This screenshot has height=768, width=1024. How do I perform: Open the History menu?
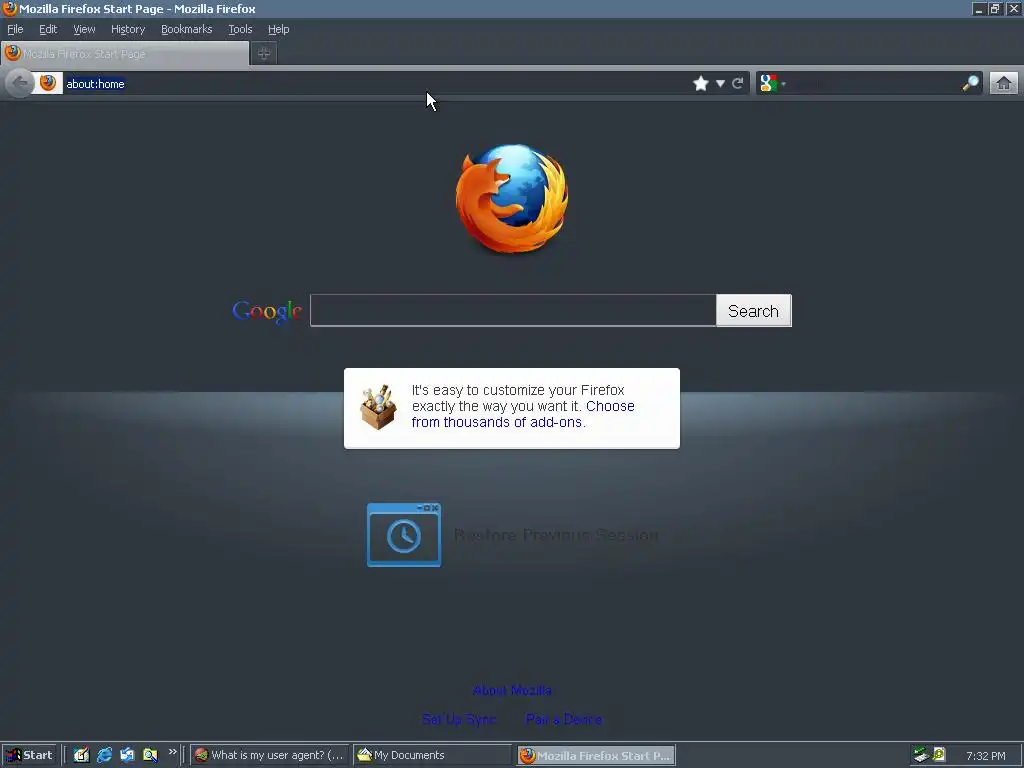tap(128, 29)
